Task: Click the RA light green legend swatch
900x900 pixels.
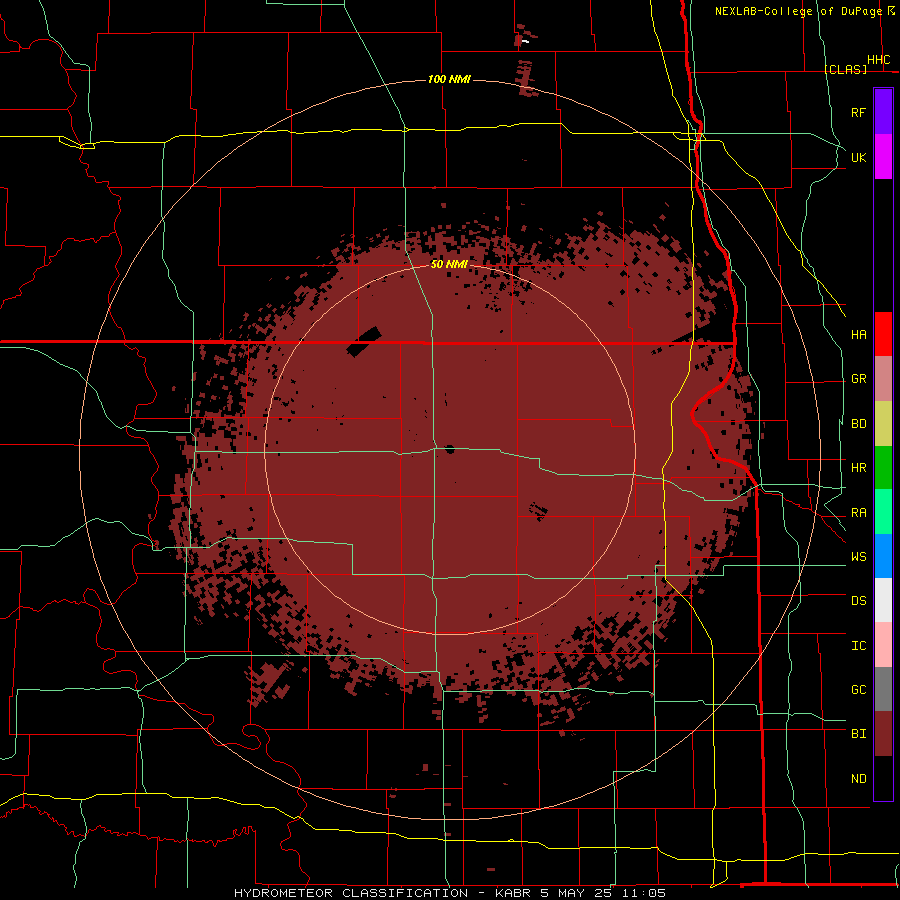Action: 883,512
